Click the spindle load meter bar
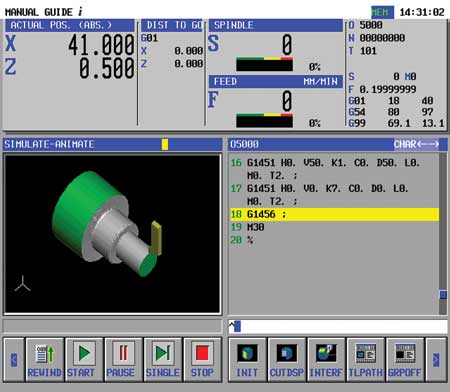The height and width of the screenshot is (392, 450). [264, 64]
